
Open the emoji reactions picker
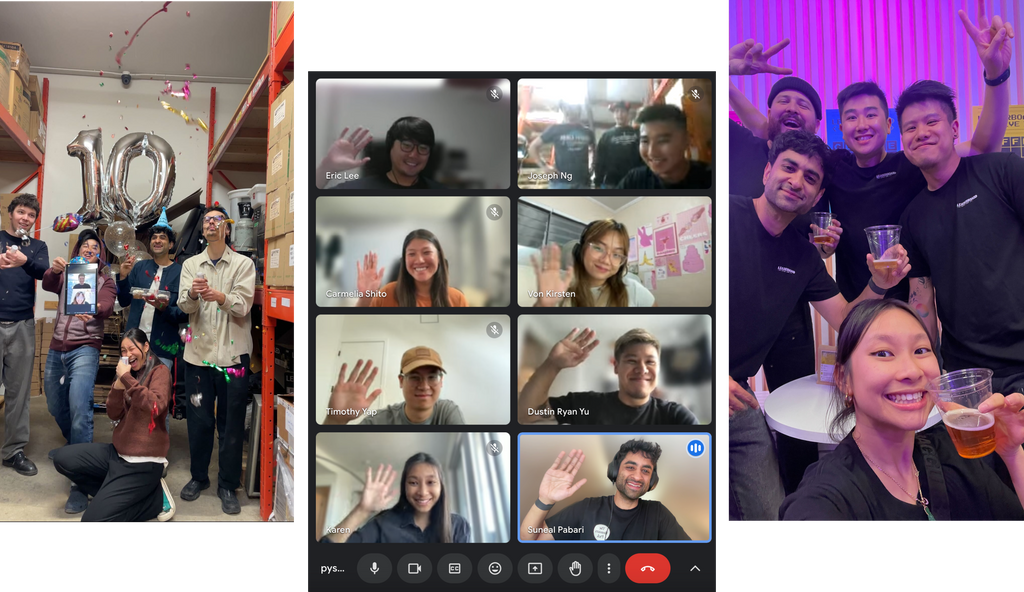494,568
